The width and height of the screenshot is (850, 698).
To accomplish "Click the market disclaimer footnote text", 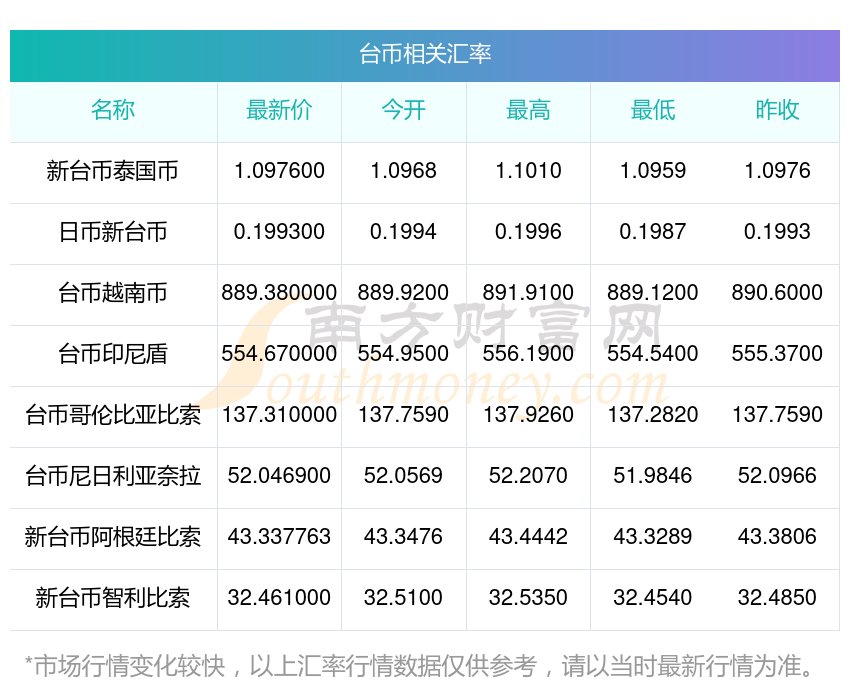I will click(x=419, y=666).
